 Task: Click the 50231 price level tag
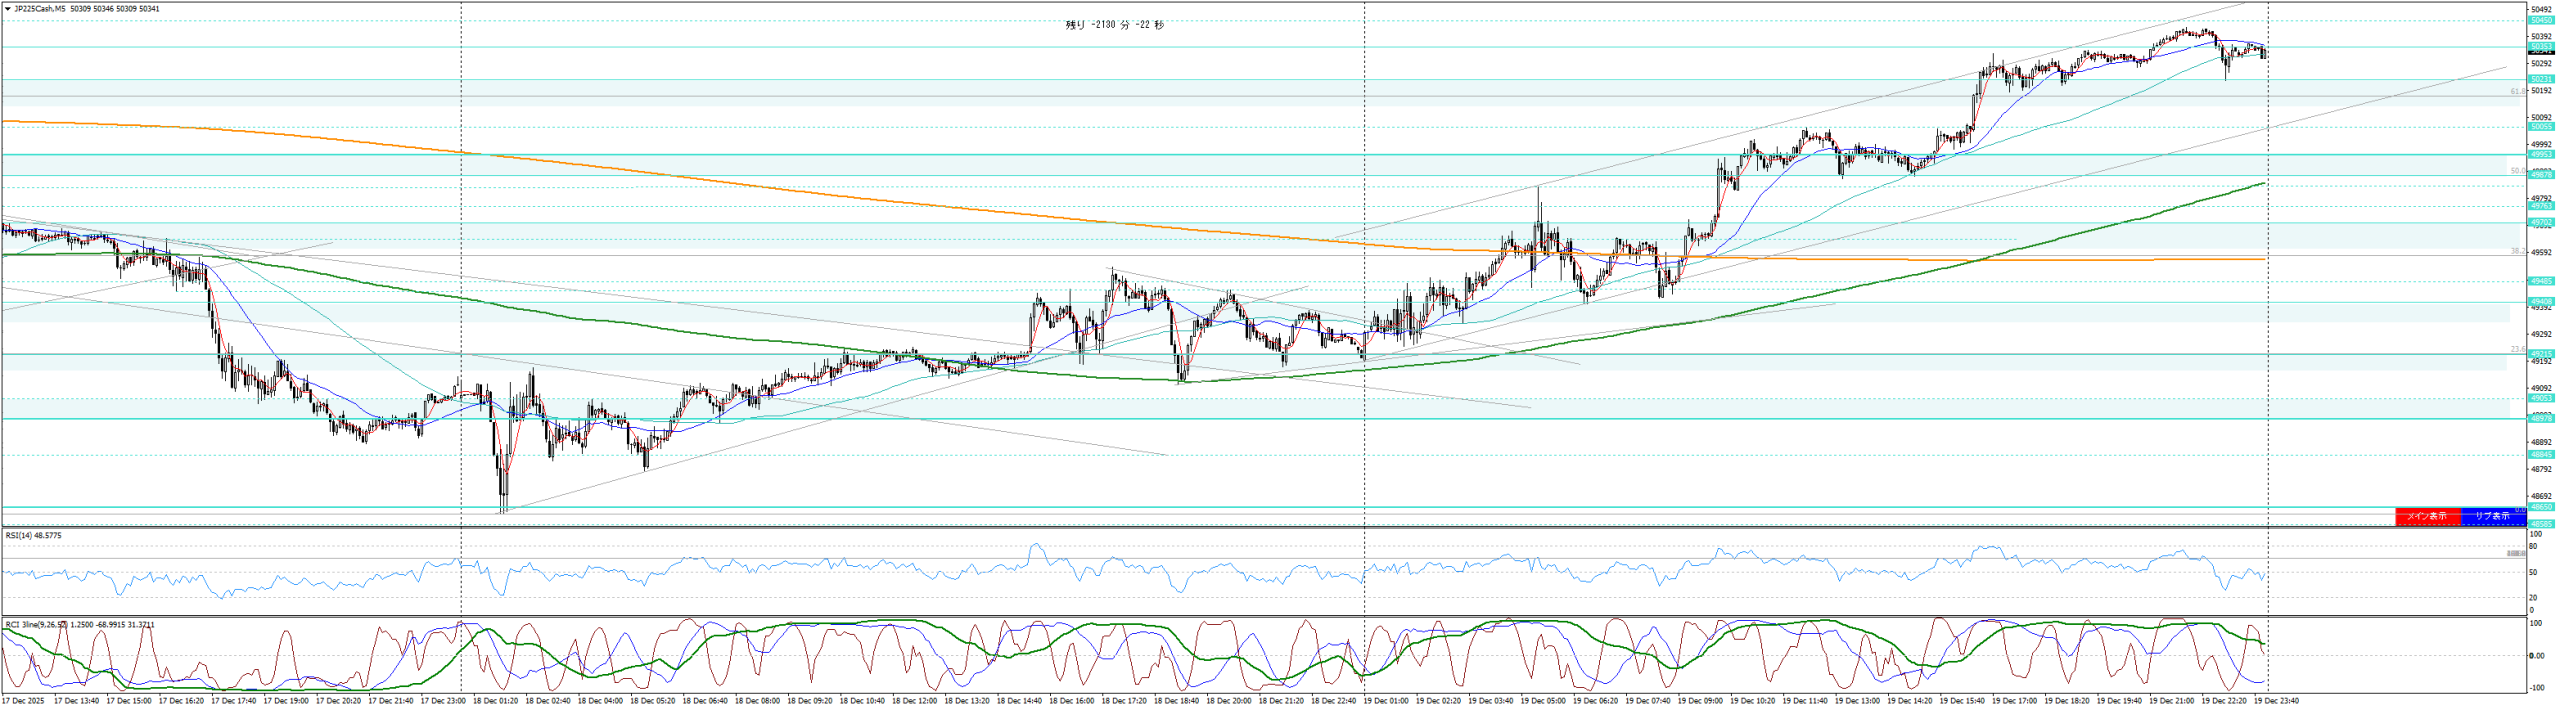tap(2540, 79)
